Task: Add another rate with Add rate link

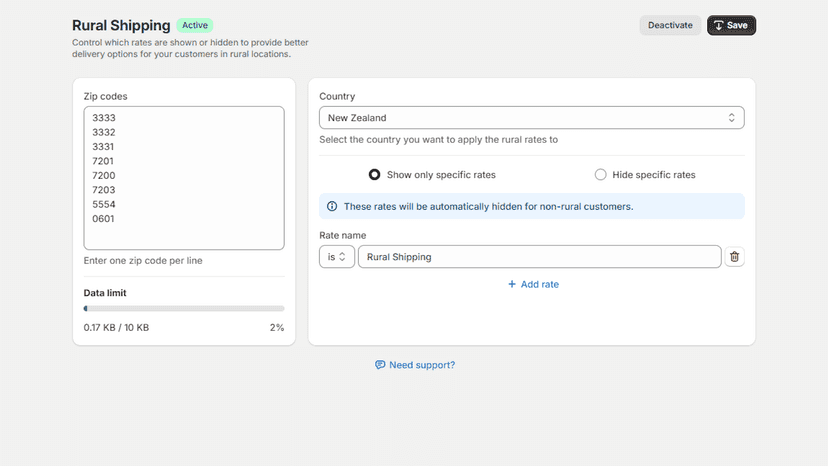Action: coord(533,284)
